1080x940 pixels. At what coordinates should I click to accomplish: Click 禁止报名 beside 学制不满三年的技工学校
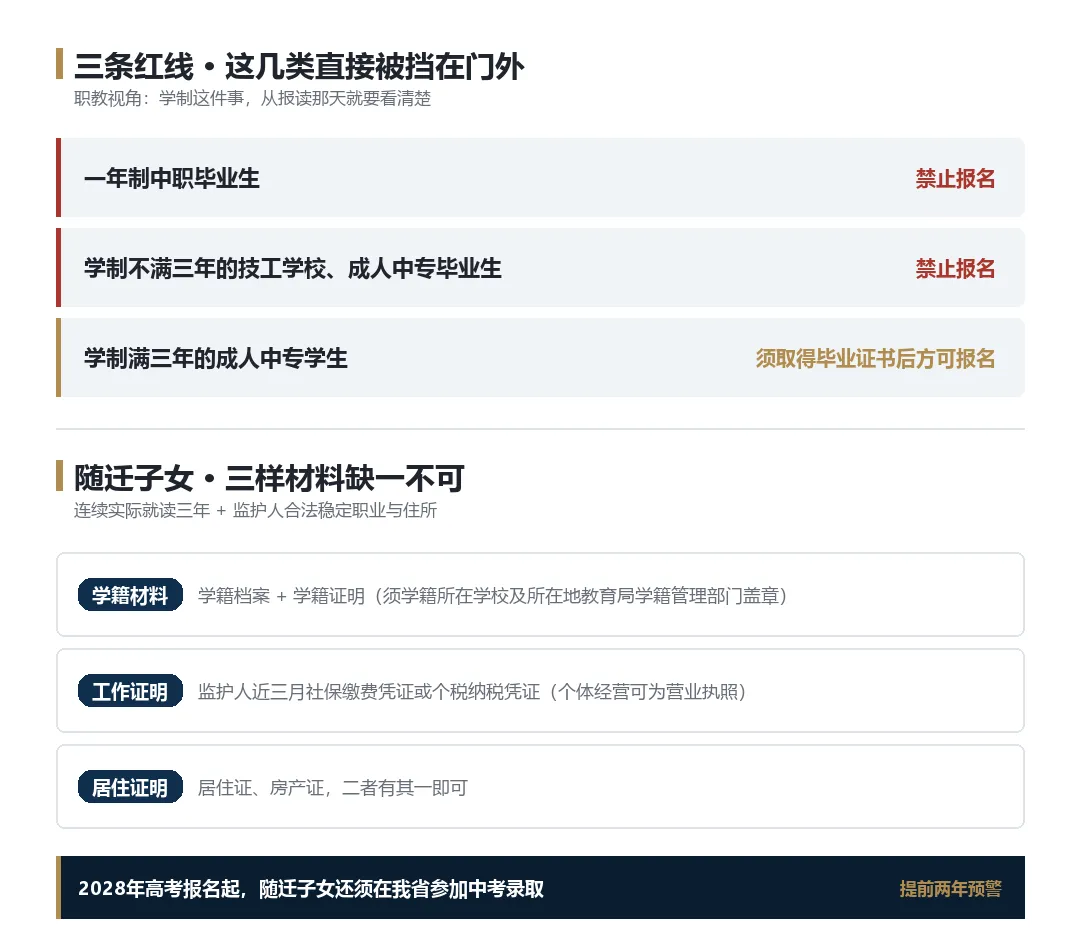tap(955, 268)
